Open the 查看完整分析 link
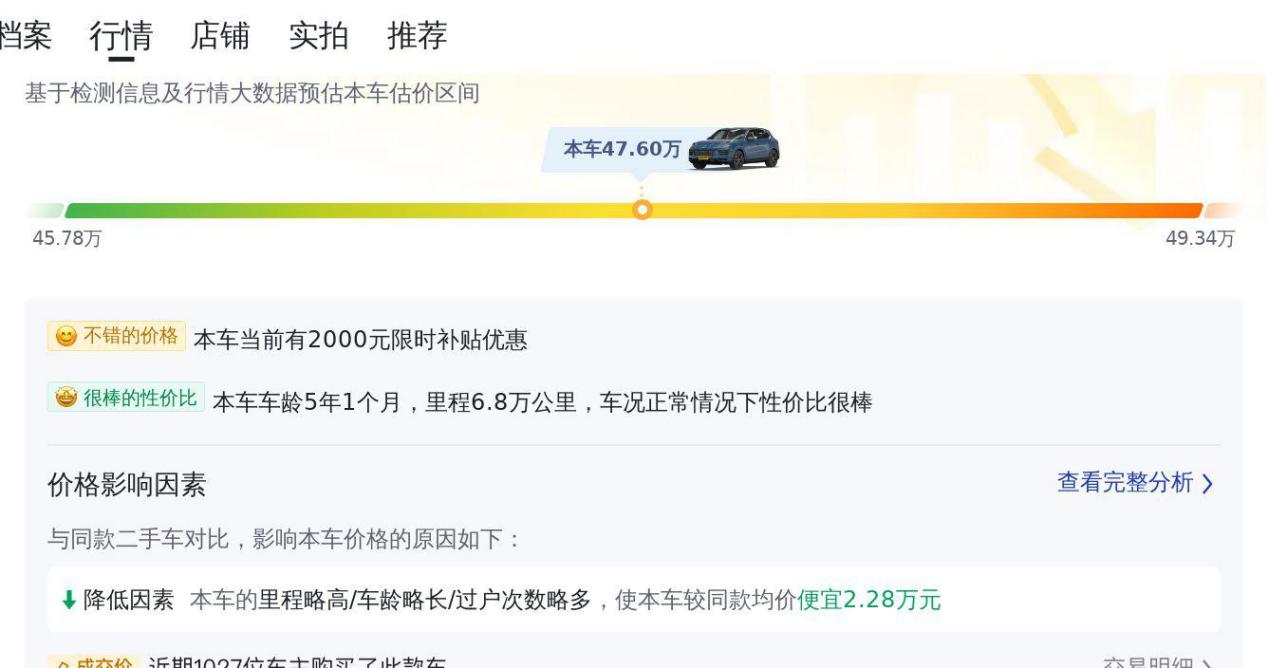Screen dimensions: 1268x668 1125,483
